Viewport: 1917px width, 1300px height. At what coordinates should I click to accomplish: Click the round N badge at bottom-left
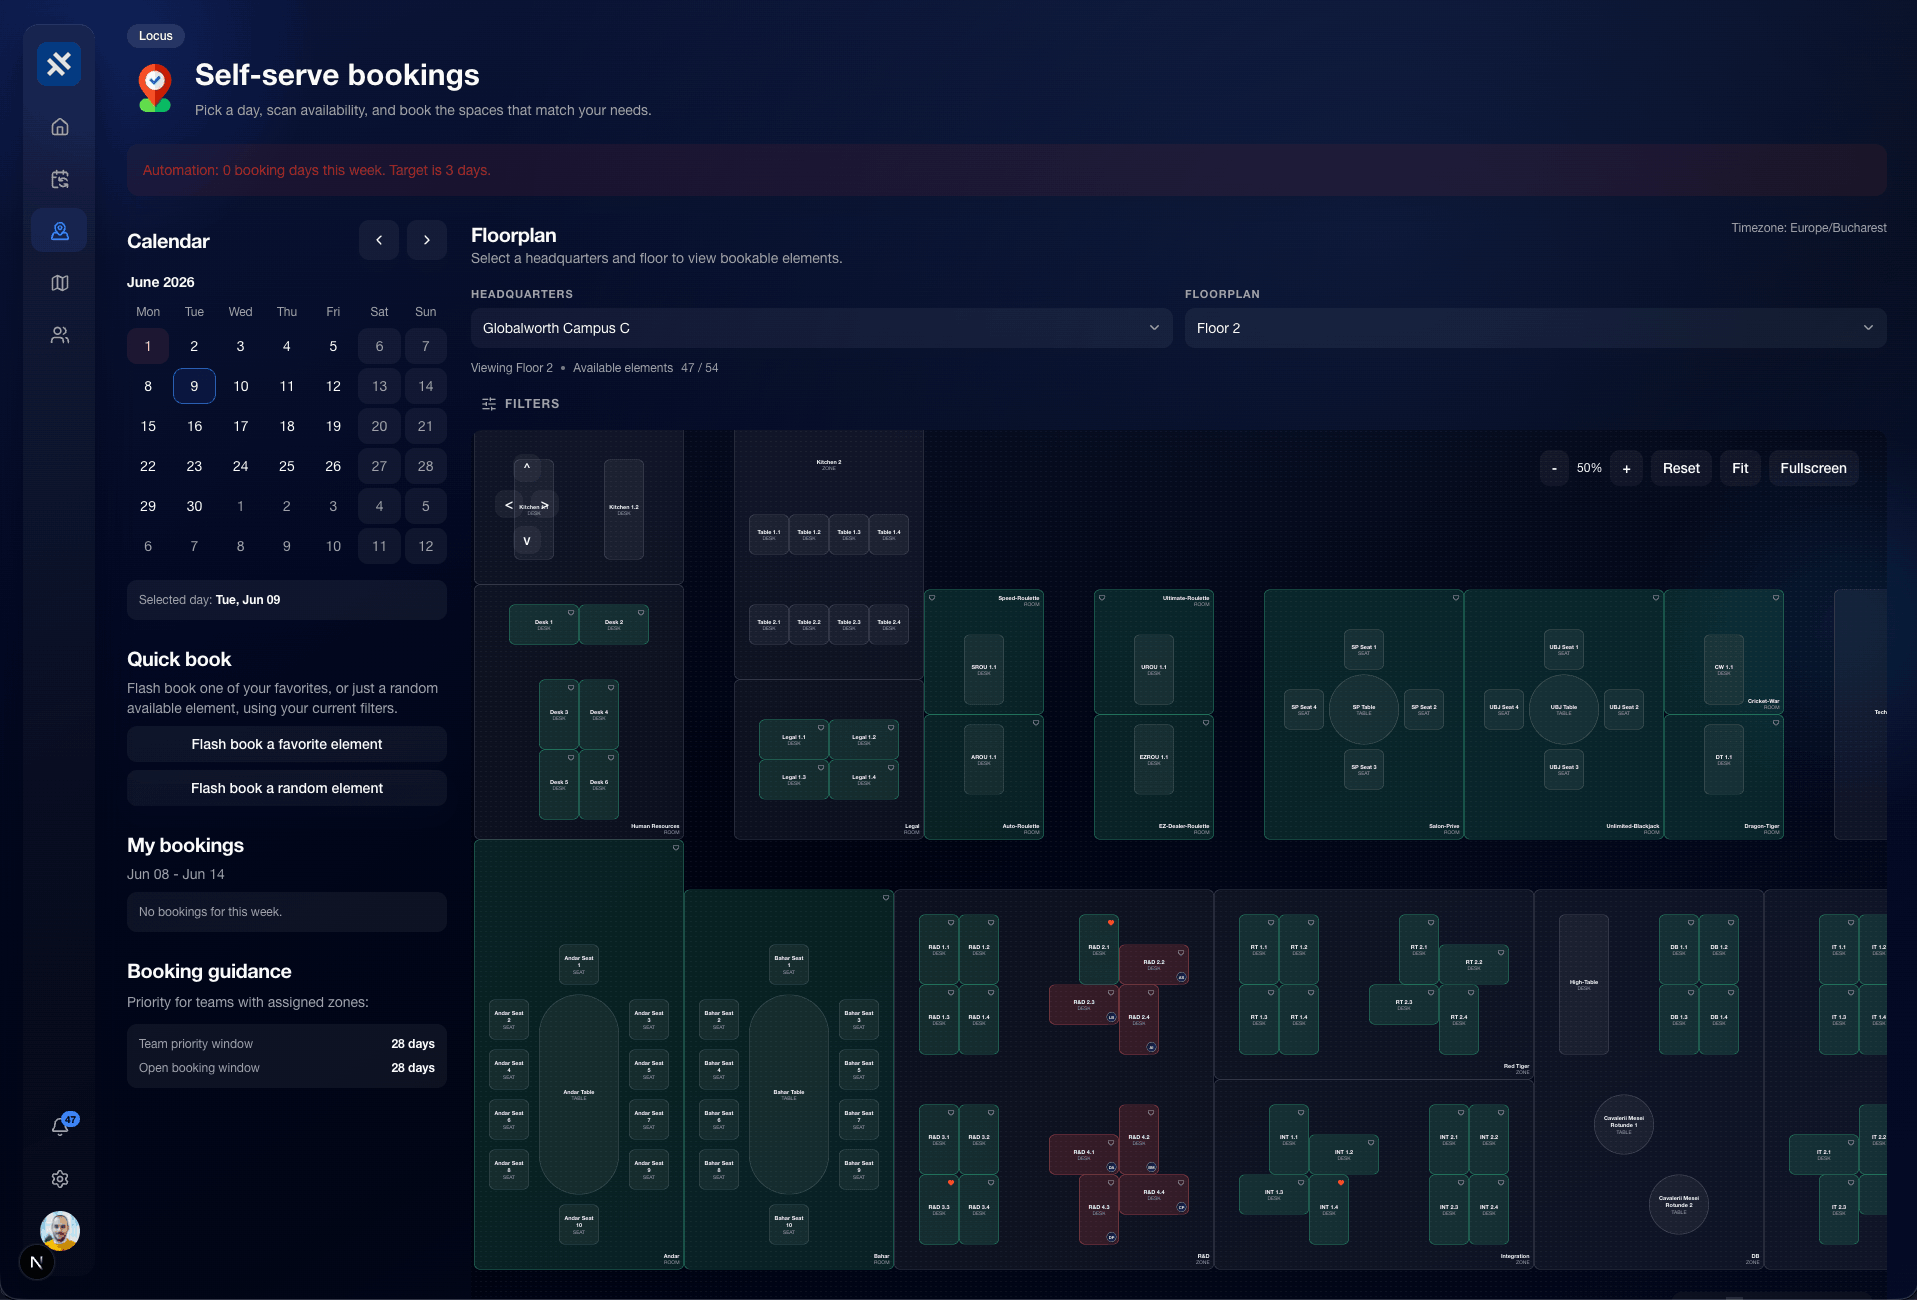coord(37,1262)
